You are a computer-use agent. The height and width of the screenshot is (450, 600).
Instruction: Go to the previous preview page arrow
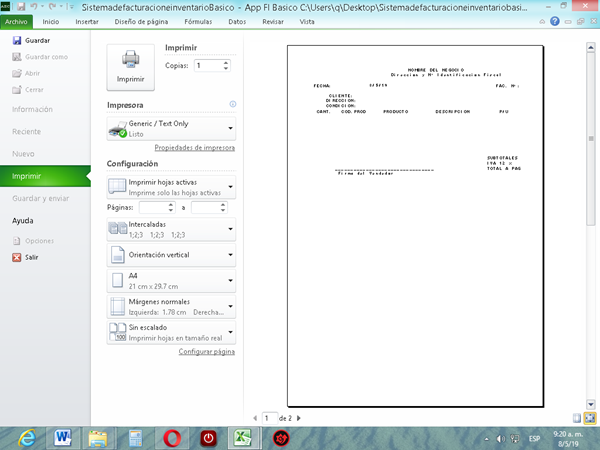(x=255, y=418)
